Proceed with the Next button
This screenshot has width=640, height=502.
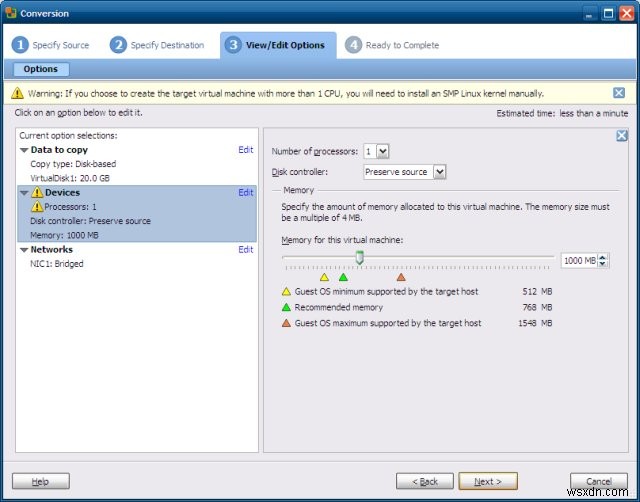click(488, 481)
